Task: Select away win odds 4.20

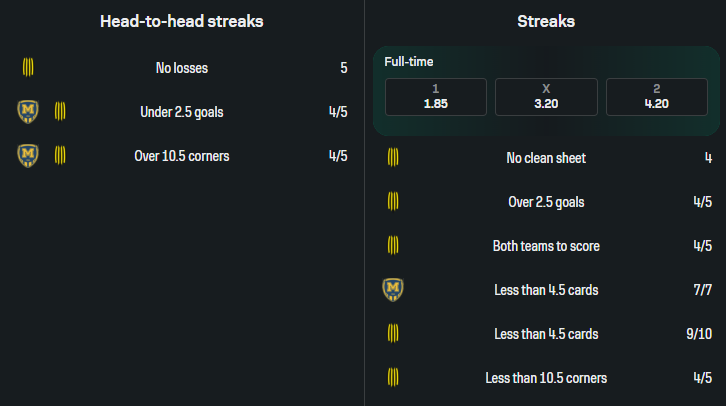Action: 656,97
